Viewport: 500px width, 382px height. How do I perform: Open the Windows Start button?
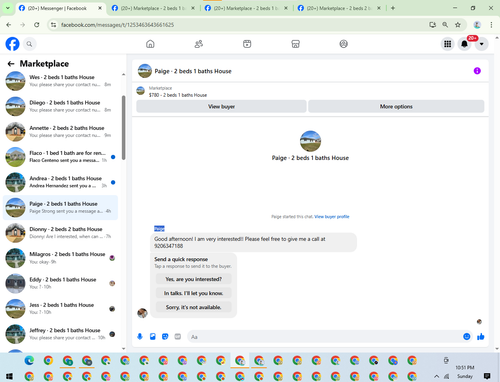(x=9, y=376)
